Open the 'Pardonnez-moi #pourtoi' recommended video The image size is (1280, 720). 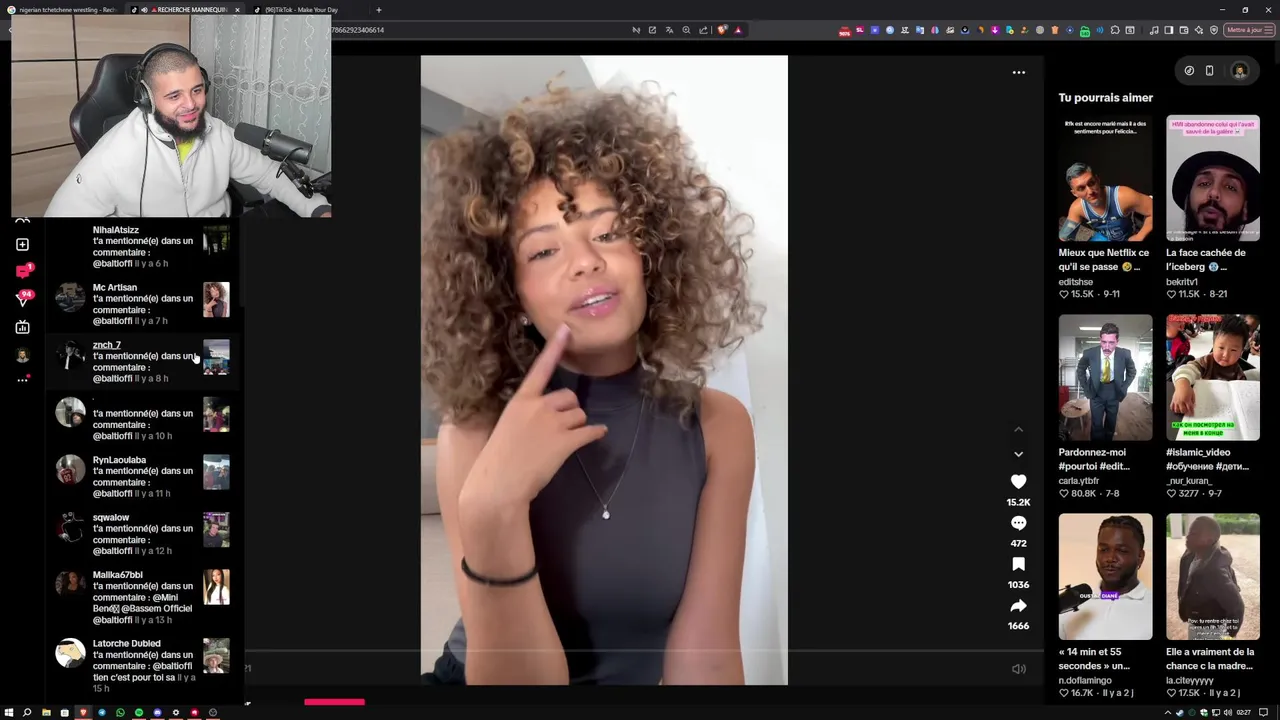pos(1105,377)
